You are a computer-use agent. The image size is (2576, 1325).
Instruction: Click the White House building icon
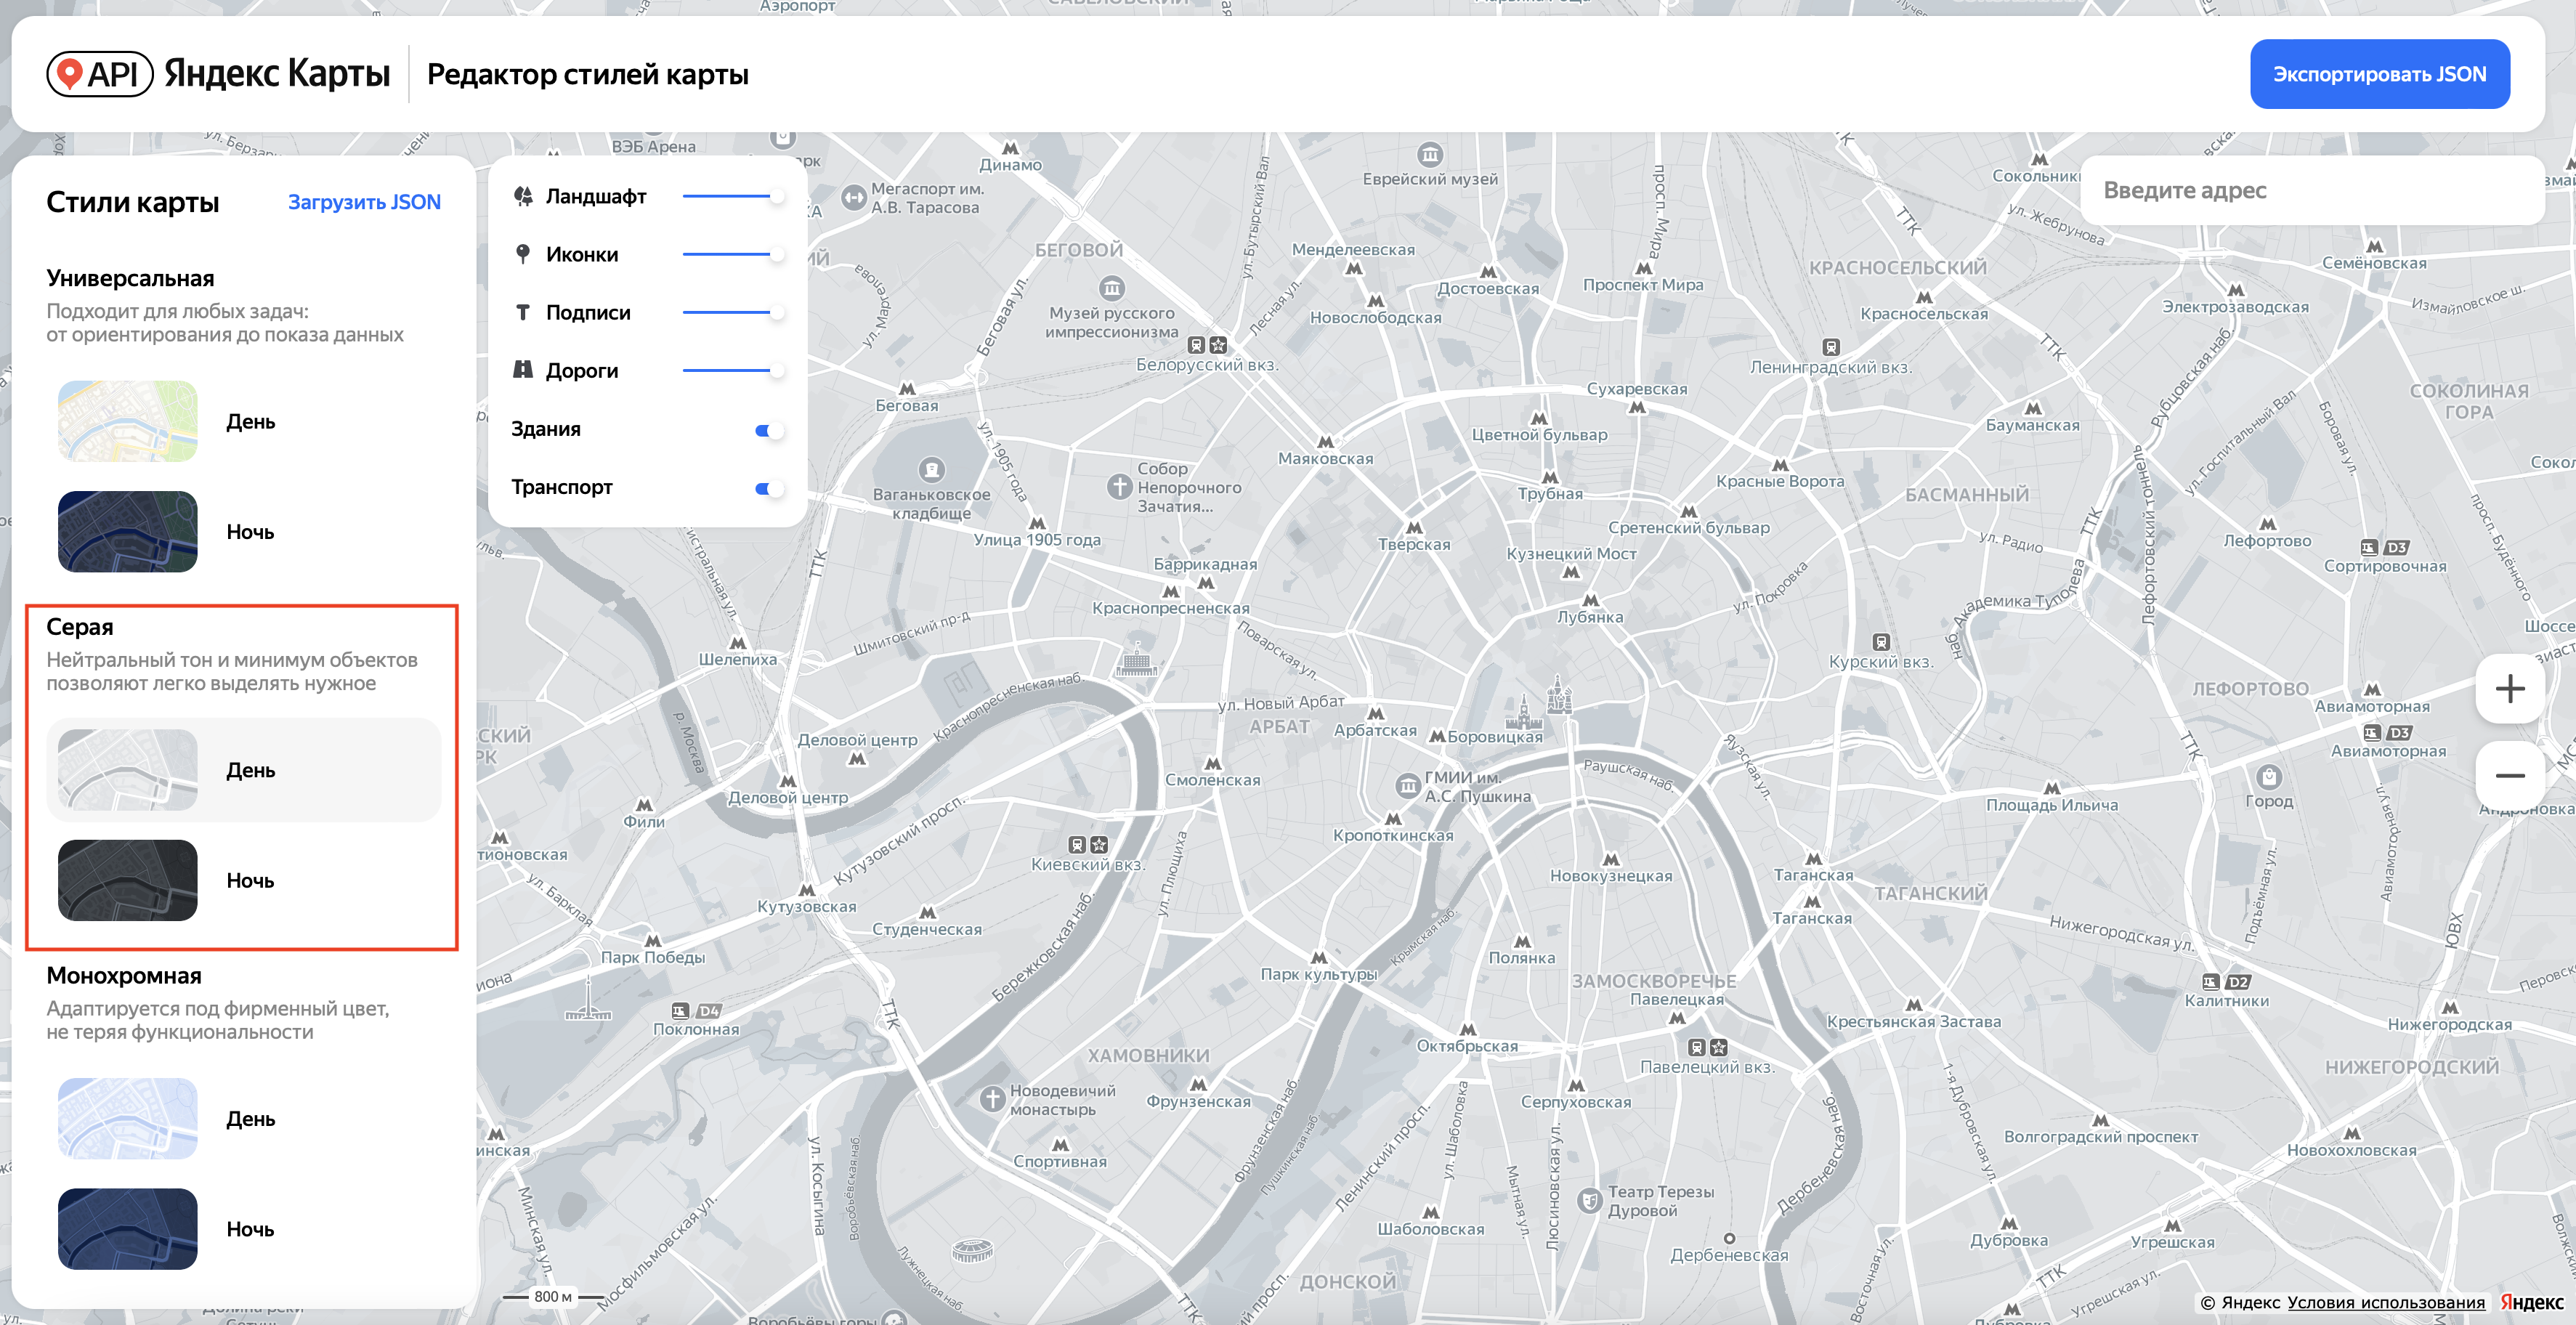pyautogui.click(x=1136, y=660)
